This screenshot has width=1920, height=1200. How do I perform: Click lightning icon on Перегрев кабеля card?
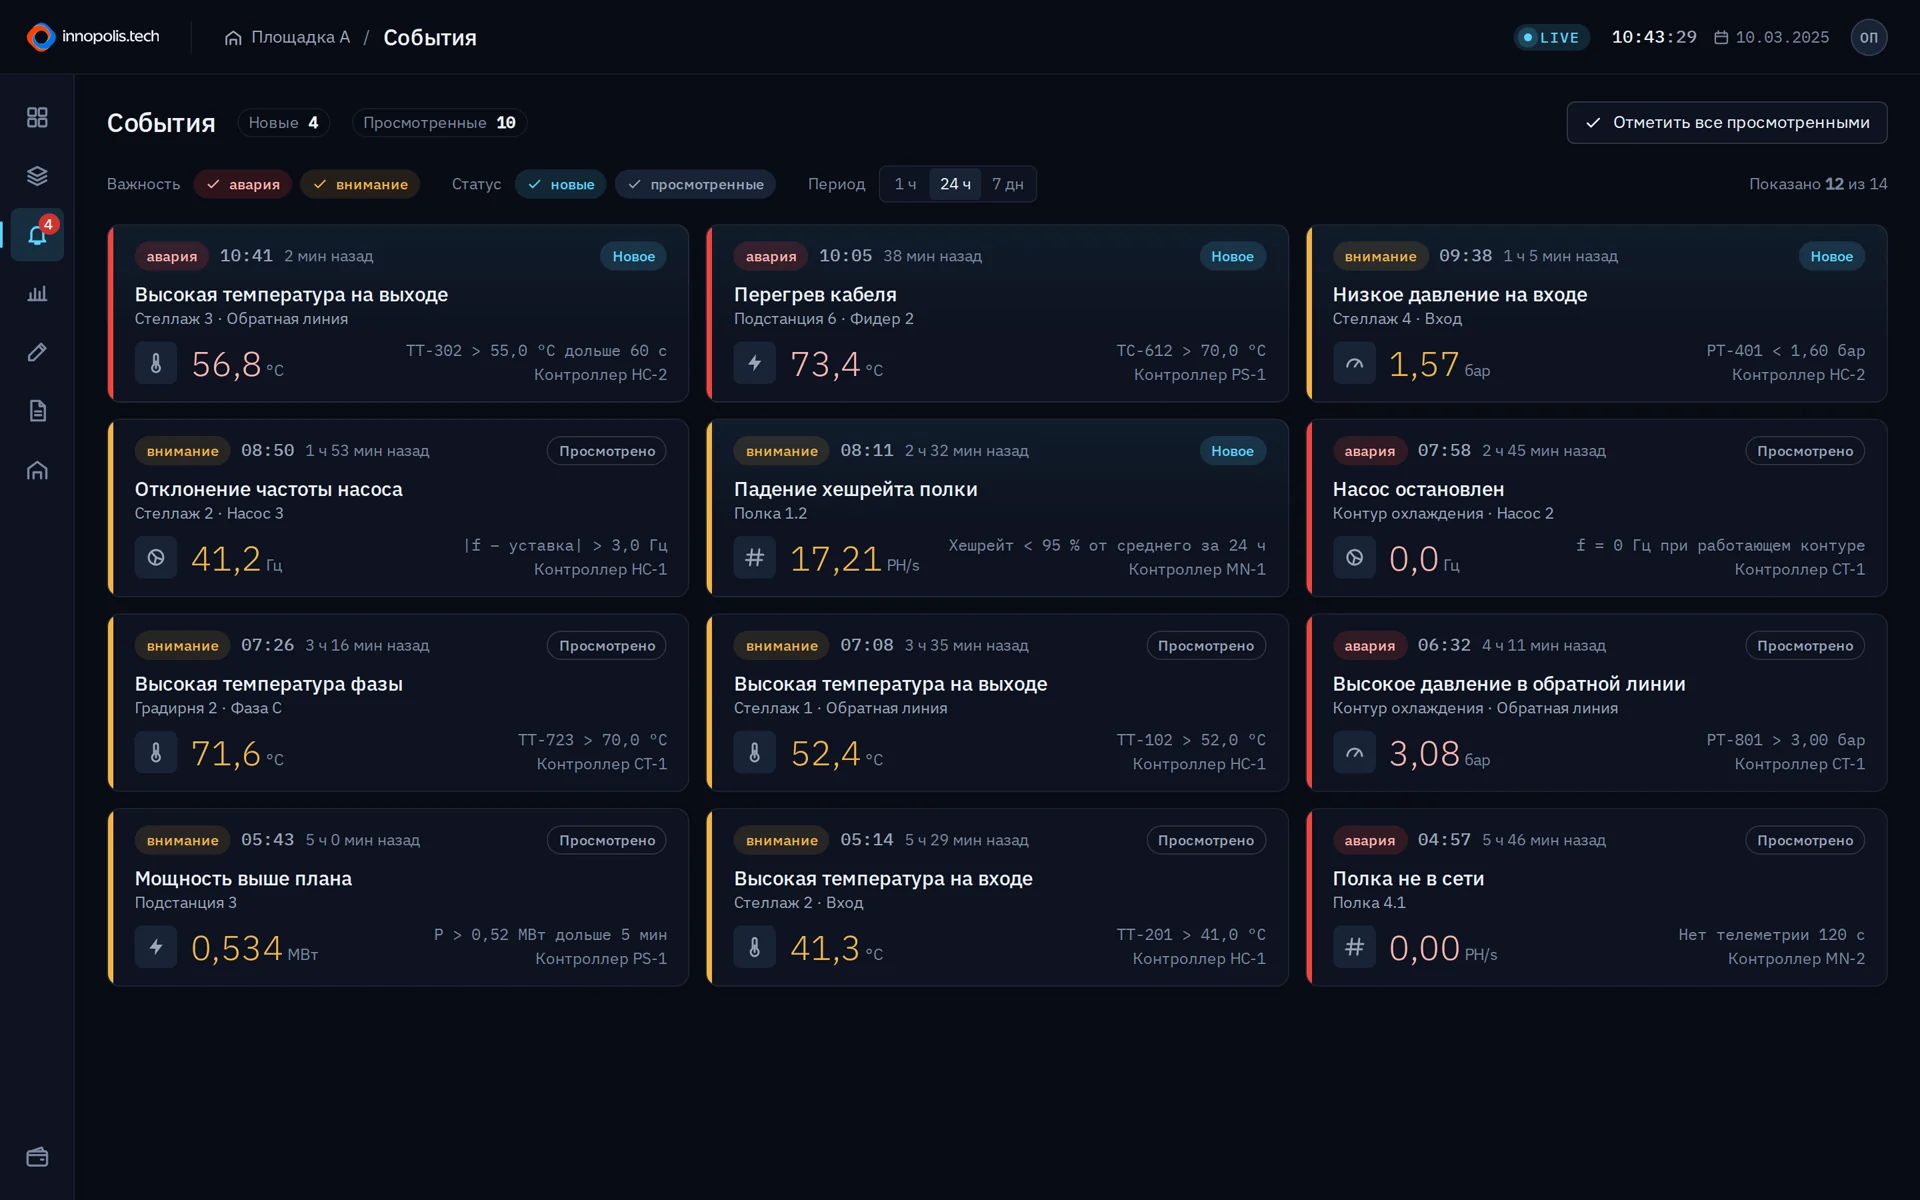(x=755, y=363)
